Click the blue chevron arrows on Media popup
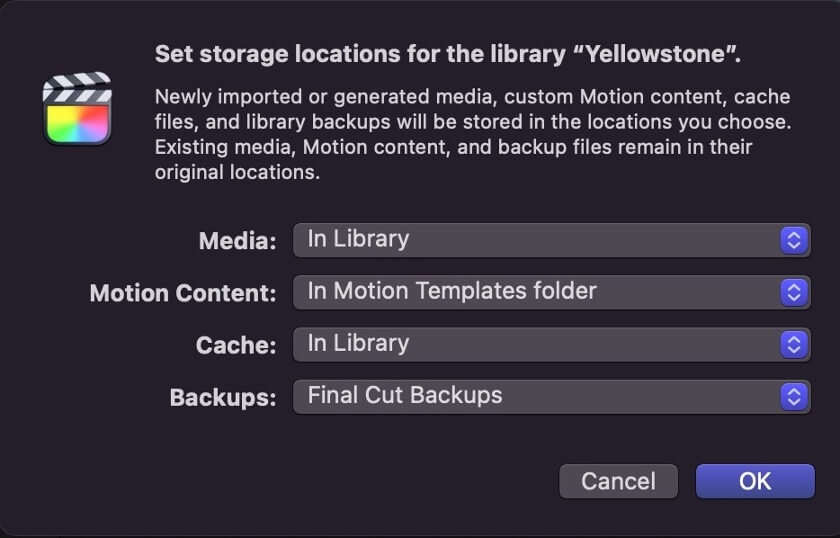The height and width of the screenshot is (538, 840). [x=794, y=240]
